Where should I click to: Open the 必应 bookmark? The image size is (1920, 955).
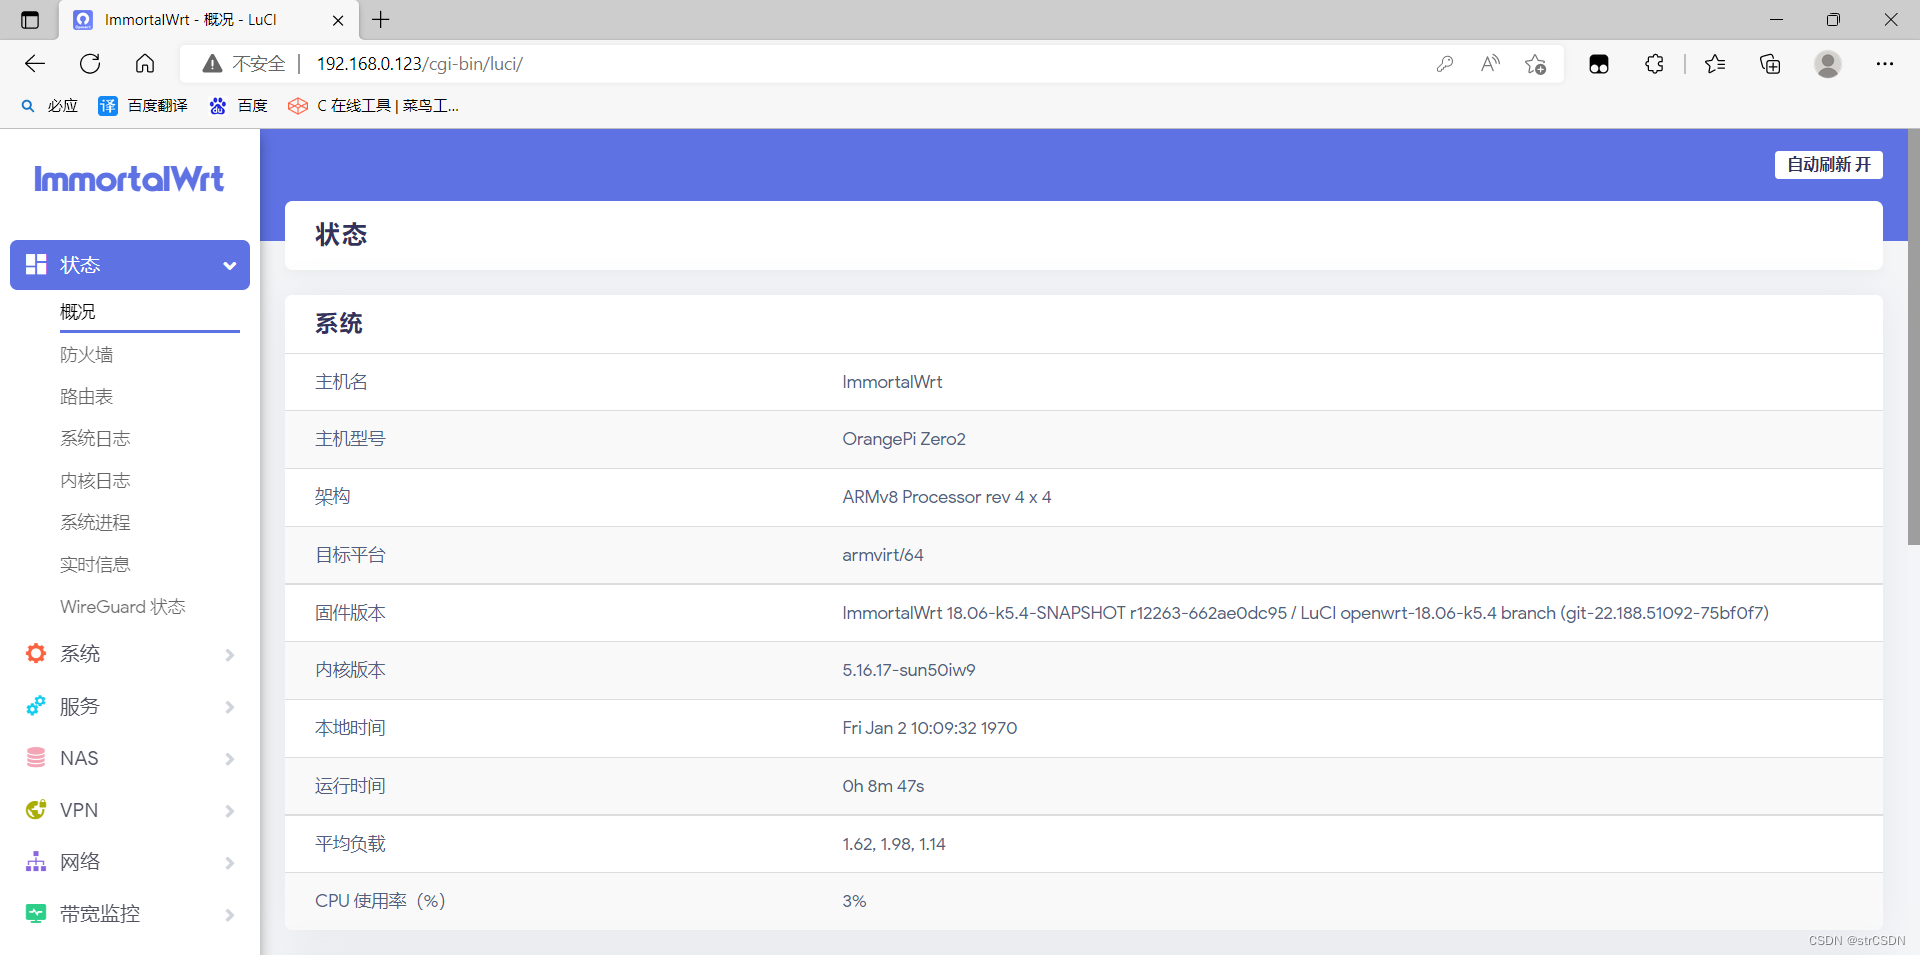pos(50,106)
